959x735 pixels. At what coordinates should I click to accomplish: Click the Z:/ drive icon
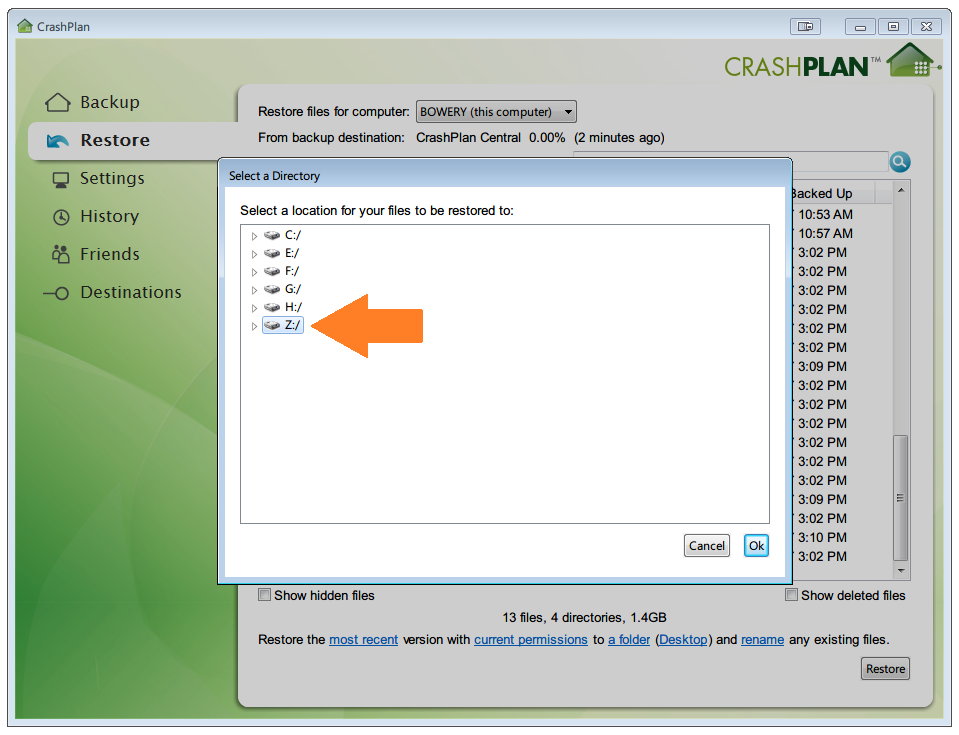click(x=272, y=325)
